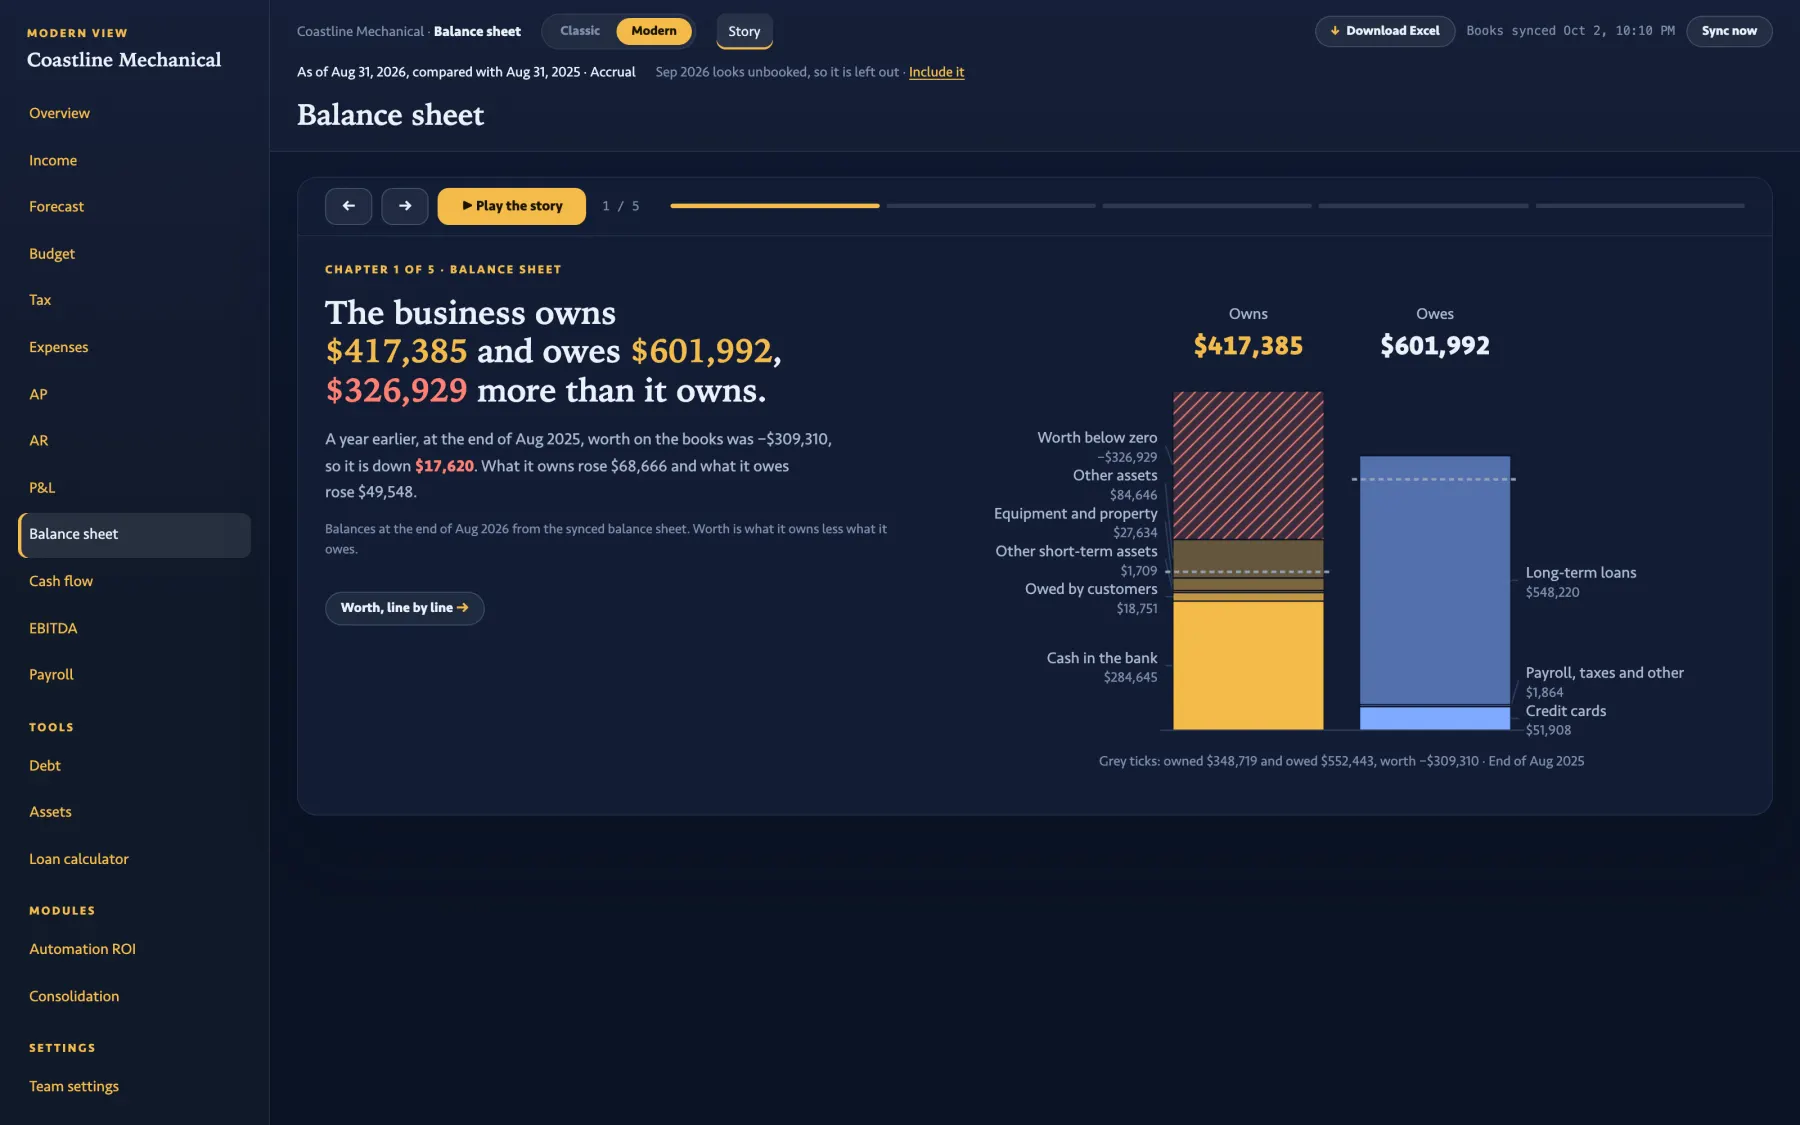1800x1125 pixels.
Task: Click Credit cards bar segment
Action: (1435, 718)
